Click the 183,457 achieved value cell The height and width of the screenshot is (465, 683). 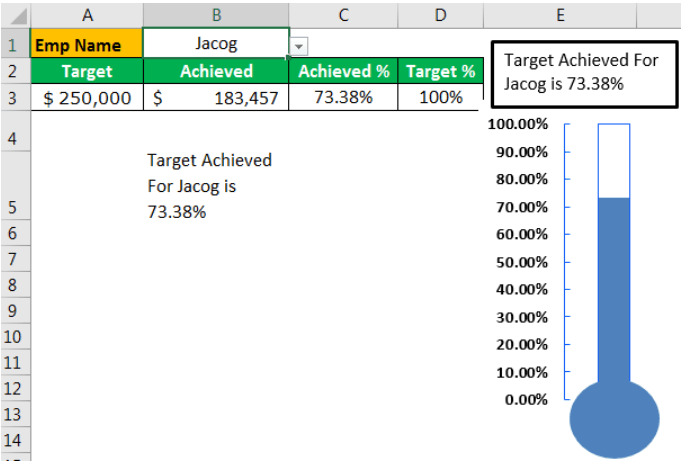click(x=216, y=97)
